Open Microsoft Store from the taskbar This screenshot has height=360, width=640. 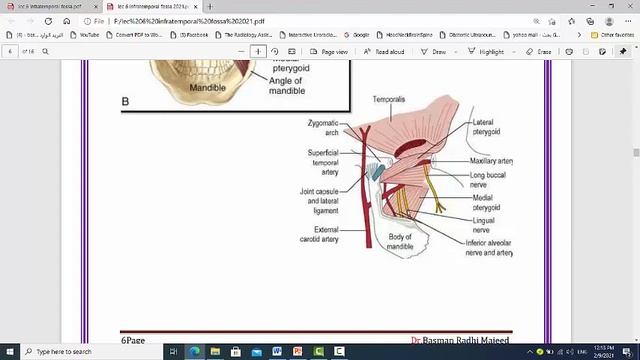click(236, 351)
